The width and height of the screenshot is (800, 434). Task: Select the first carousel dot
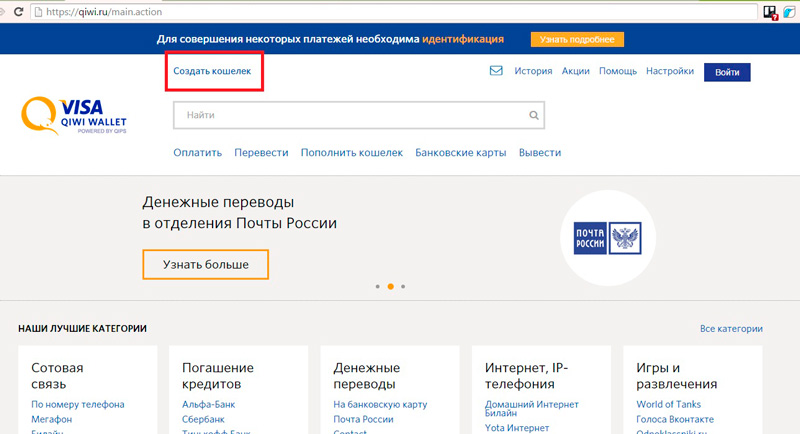coord(378,287)
